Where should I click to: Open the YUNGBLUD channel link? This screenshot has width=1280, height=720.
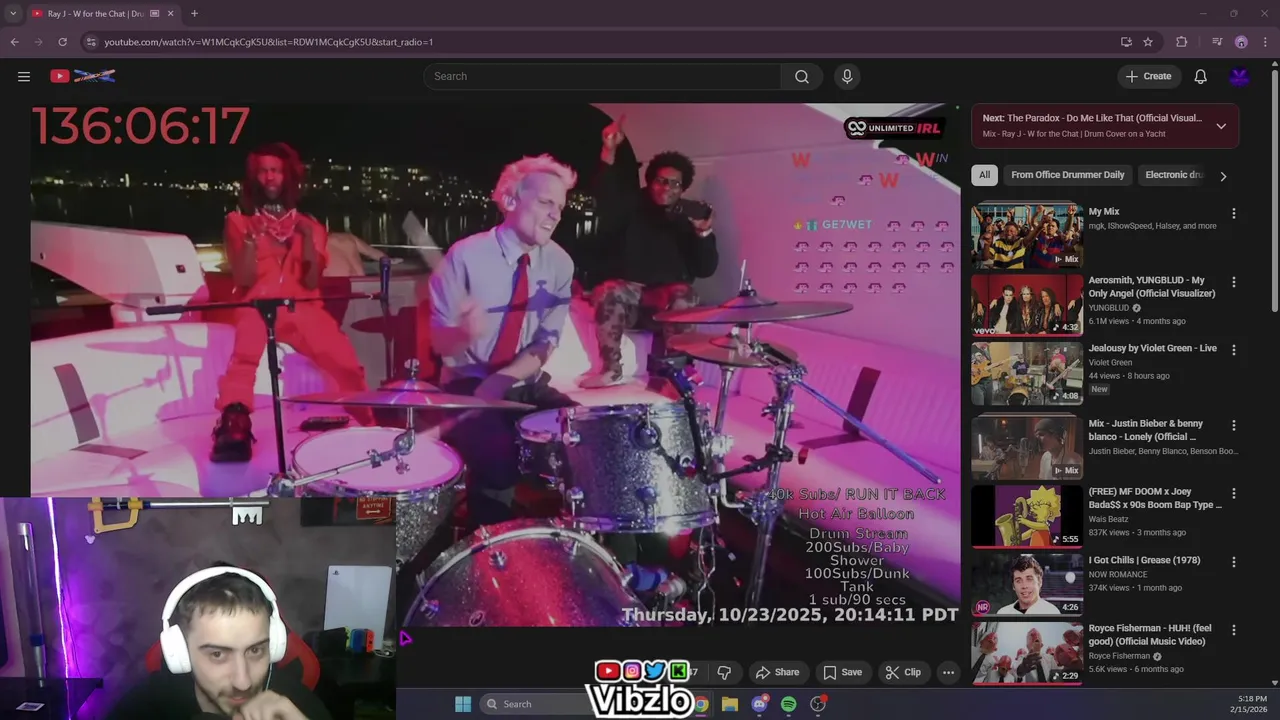click(x=1109, y=308)
